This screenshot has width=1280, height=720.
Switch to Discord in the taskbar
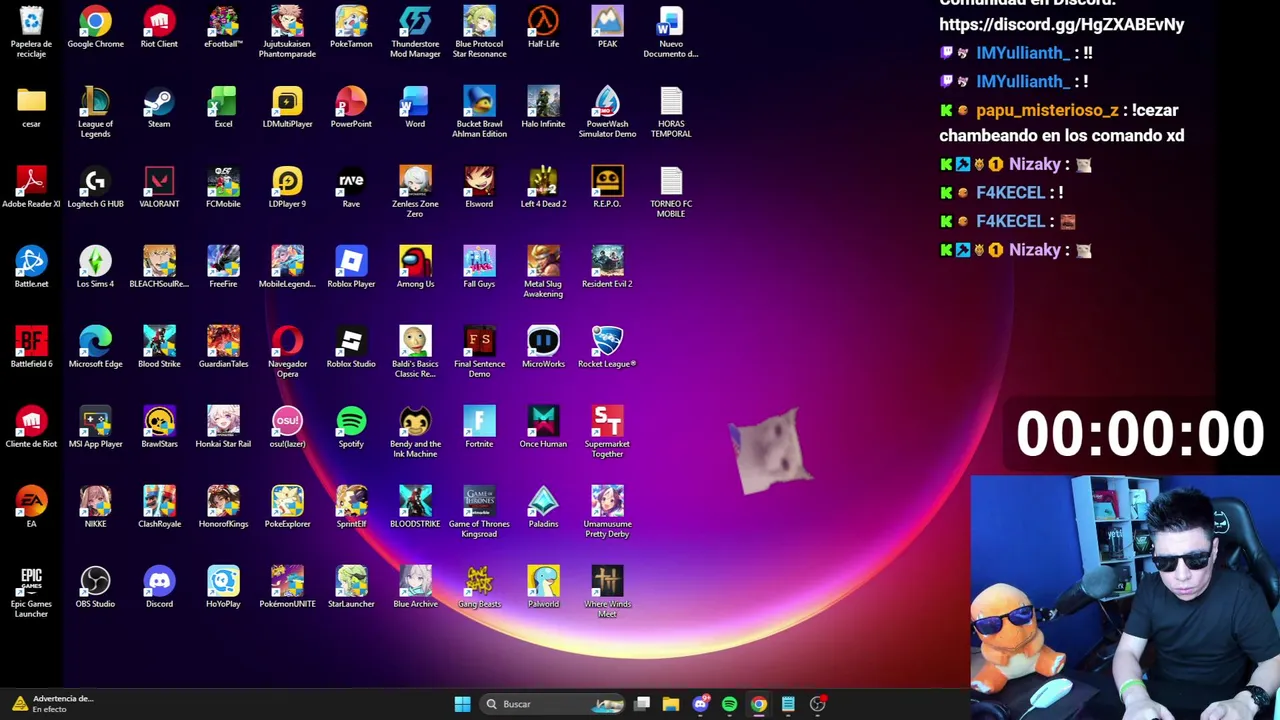(x=700, y=704)
